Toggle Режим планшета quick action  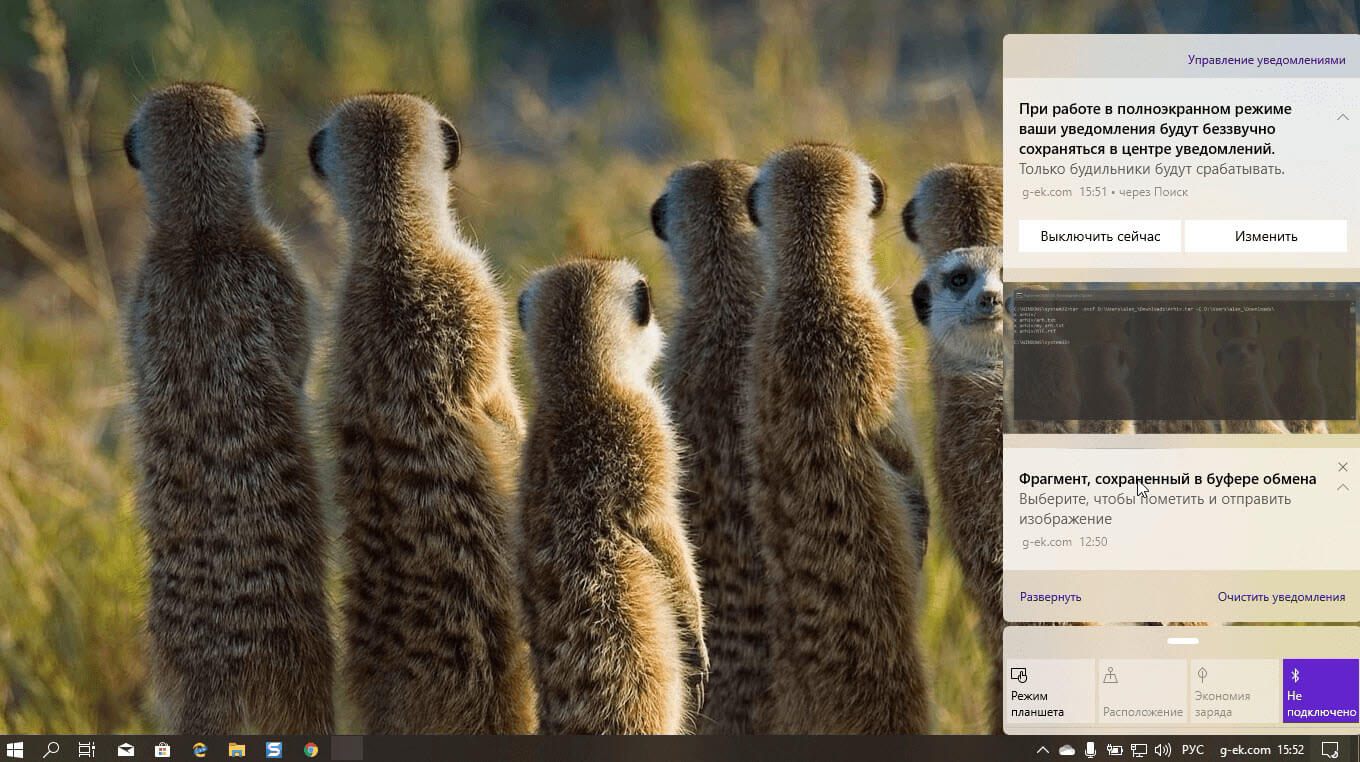click(x=1049, y=691)
